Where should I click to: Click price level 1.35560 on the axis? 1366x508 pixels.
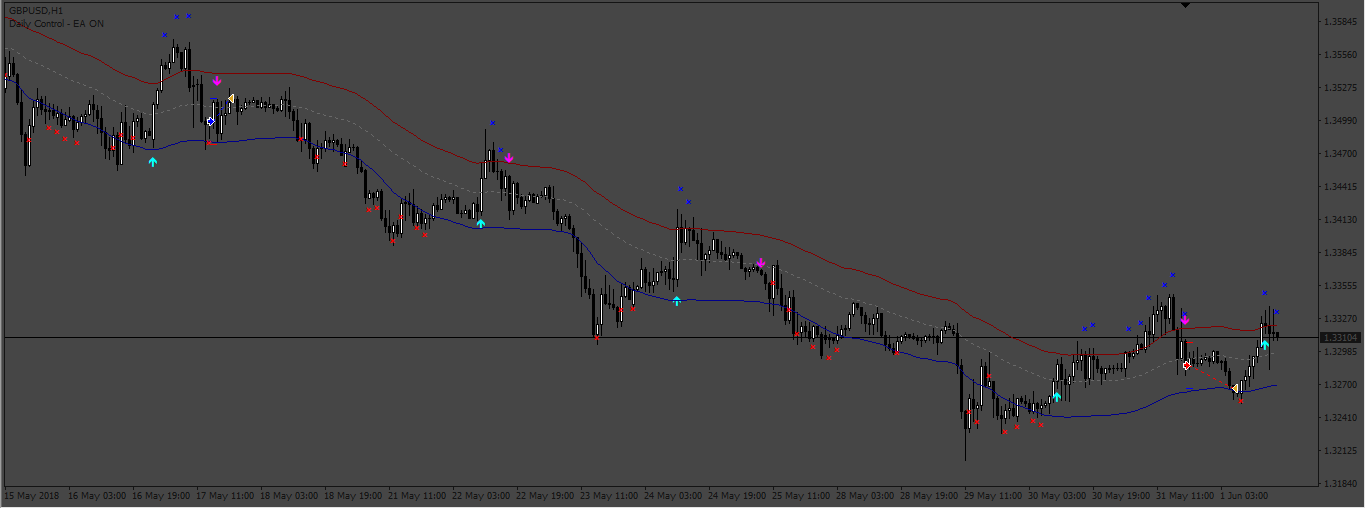click(x=1339, y=54)
